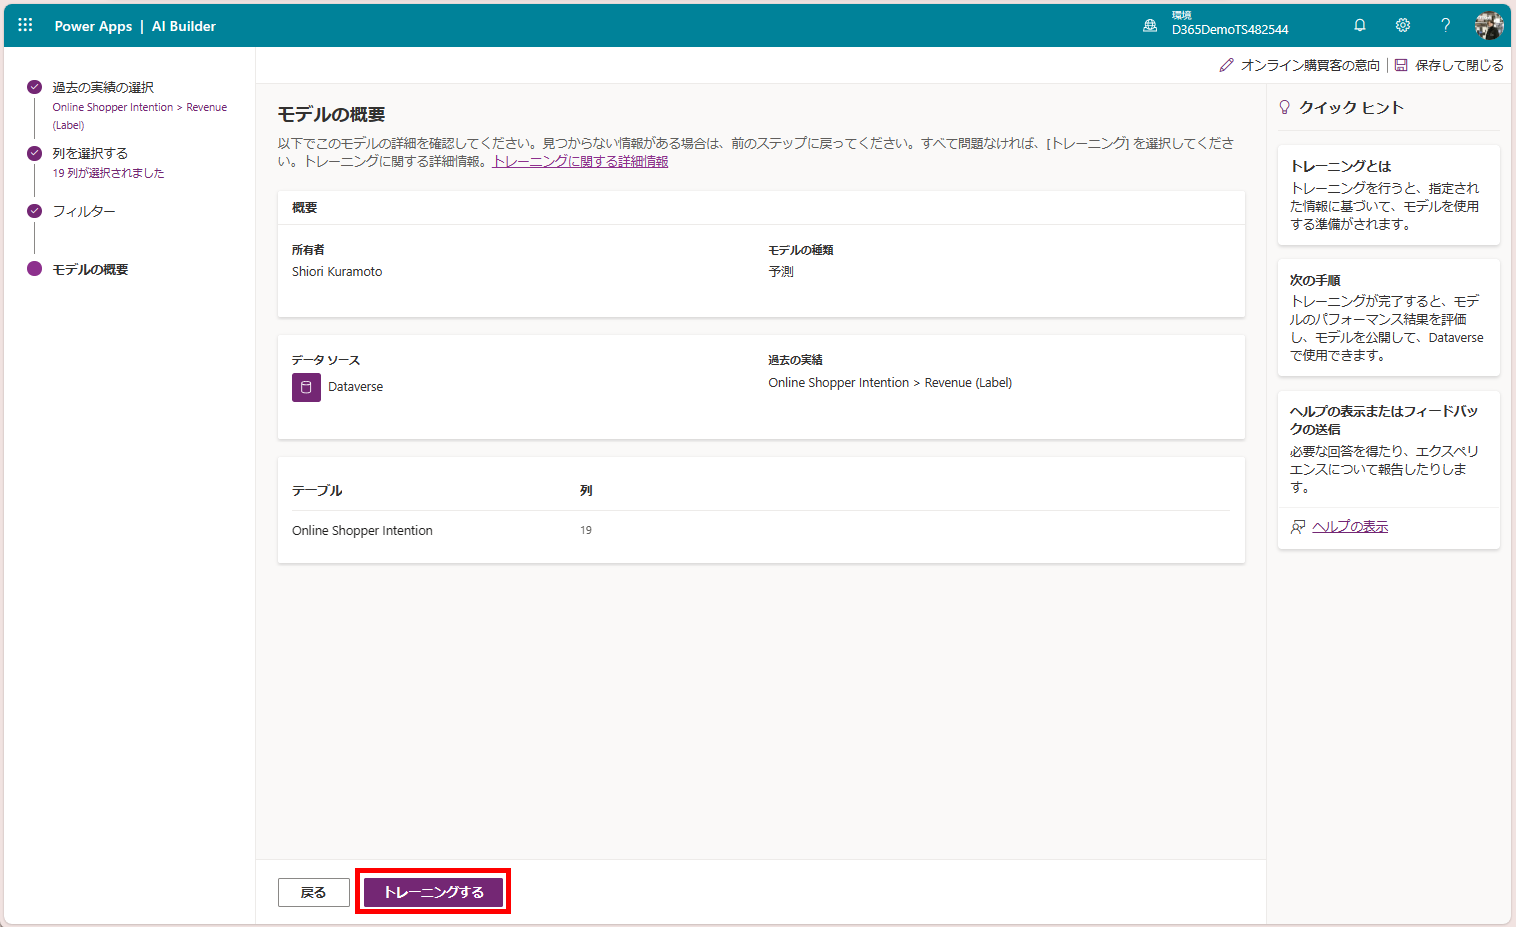Go back with the 戻る button
The image size is (1516, 927).
point(314,892)
